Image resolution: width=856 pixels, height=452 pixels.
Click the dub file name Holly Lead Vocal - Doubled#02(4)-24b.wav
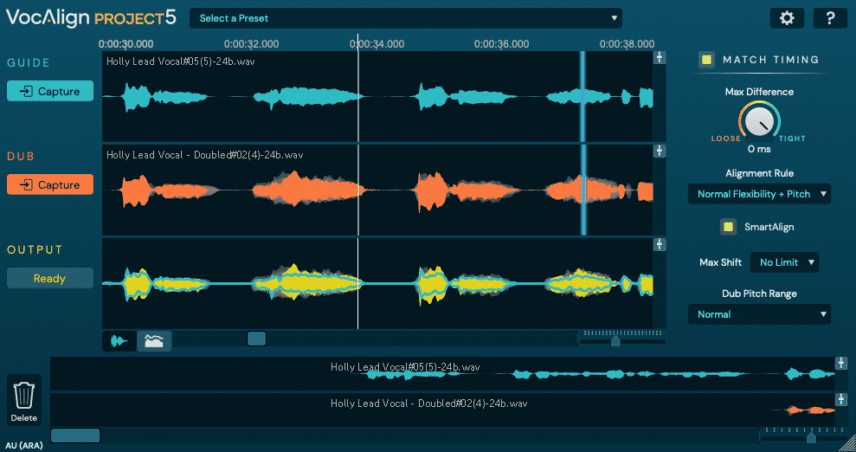pos(205,155)
